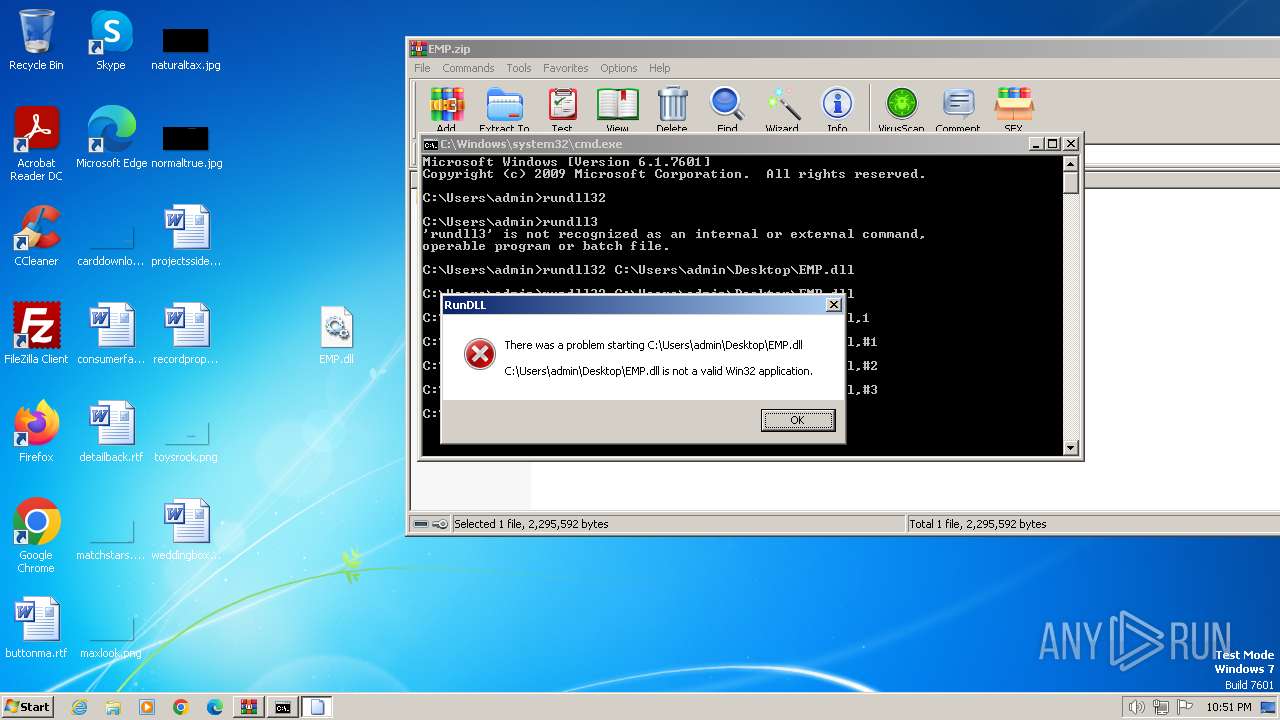Minimize the cmd.exe window
Image resolution: width=1280 pixels, height=720 pixels.
point(1037,144)
